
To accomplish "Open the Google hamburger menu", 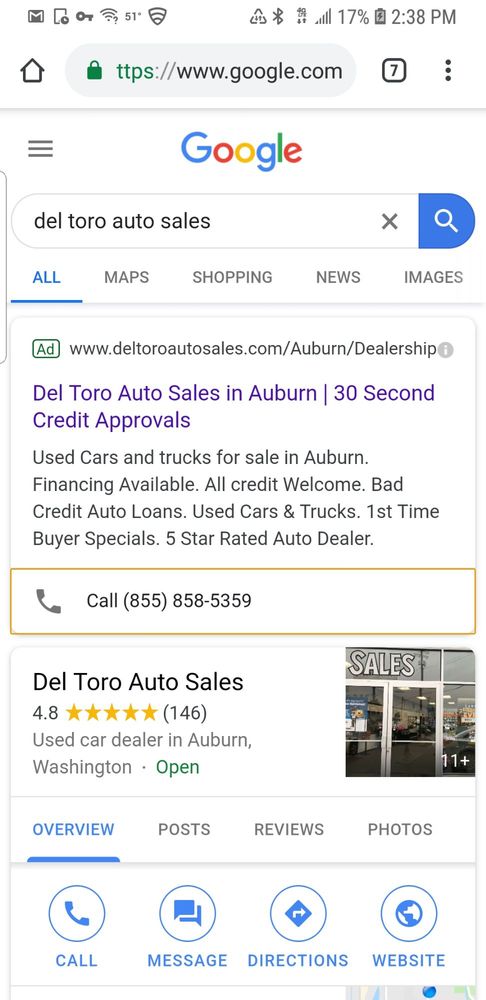I will click(x=41, y=149).
